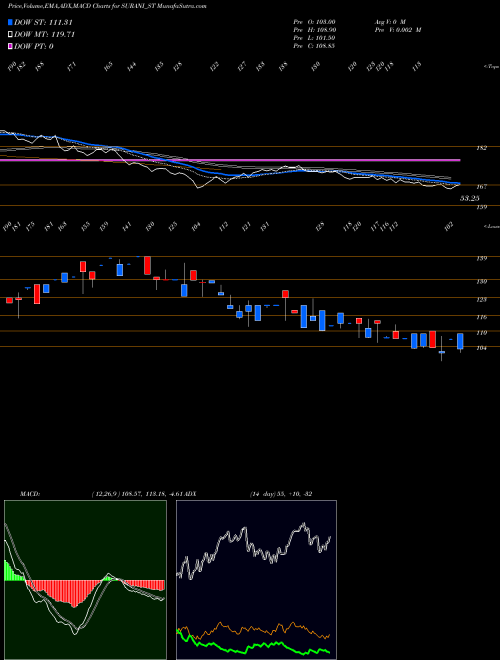
Task: Click the white DOW MT legend square
Action: [x=10, y=35]
